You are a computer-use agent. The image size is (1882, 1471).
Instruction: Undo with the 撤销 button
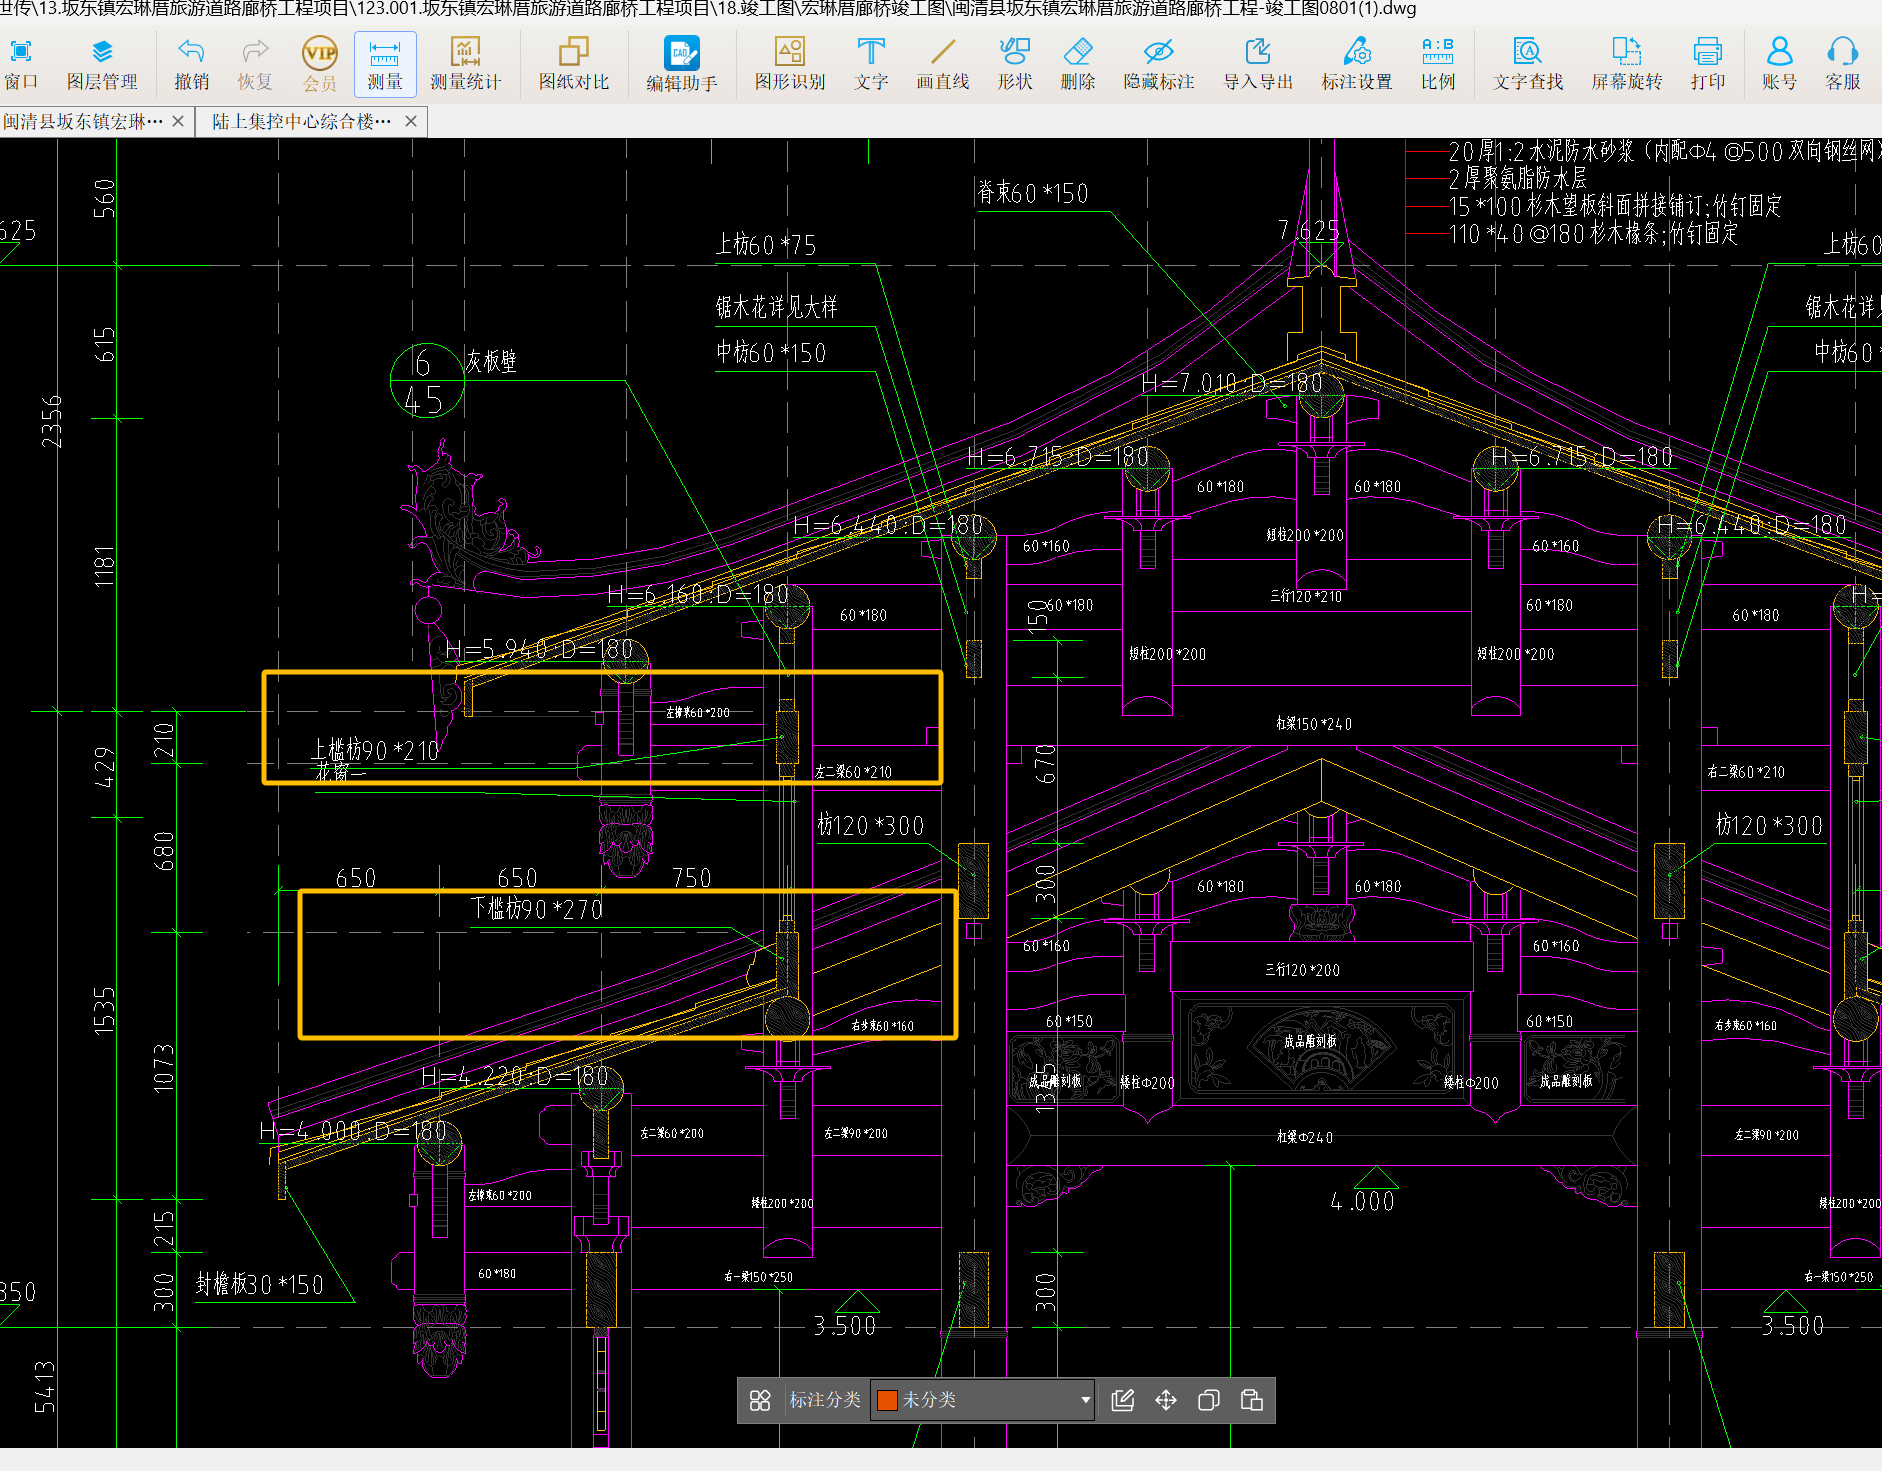[x=191, y=64]
